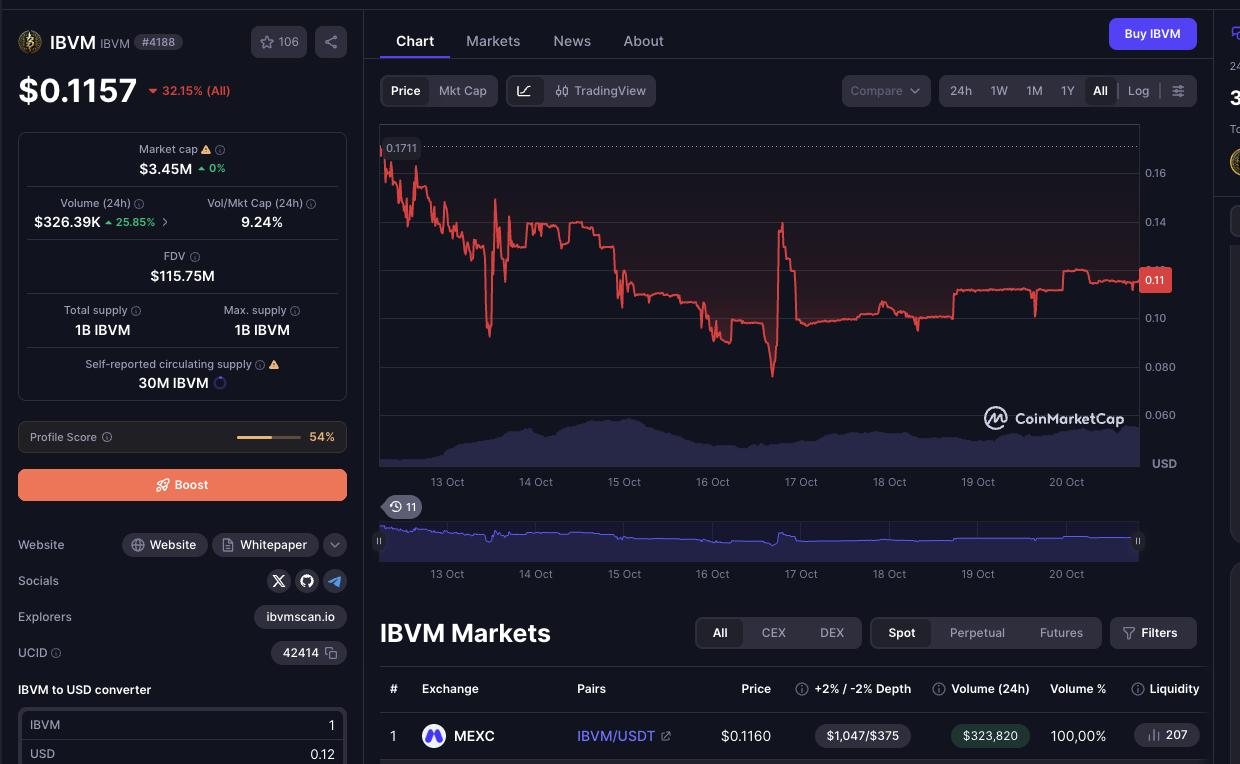Viewport: 1240px width, 764px height.
Task: Filter markets to DEX only
Action: 832,633
